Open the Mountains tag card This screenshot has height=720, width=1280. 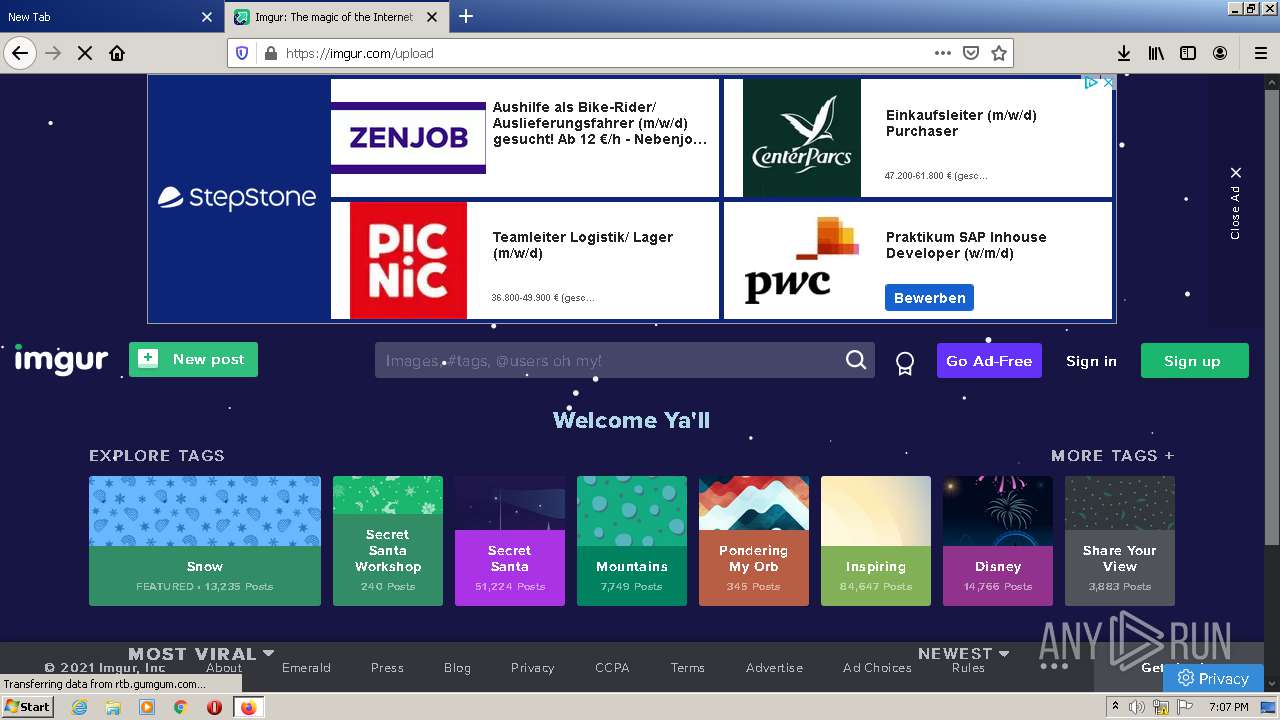632,541
